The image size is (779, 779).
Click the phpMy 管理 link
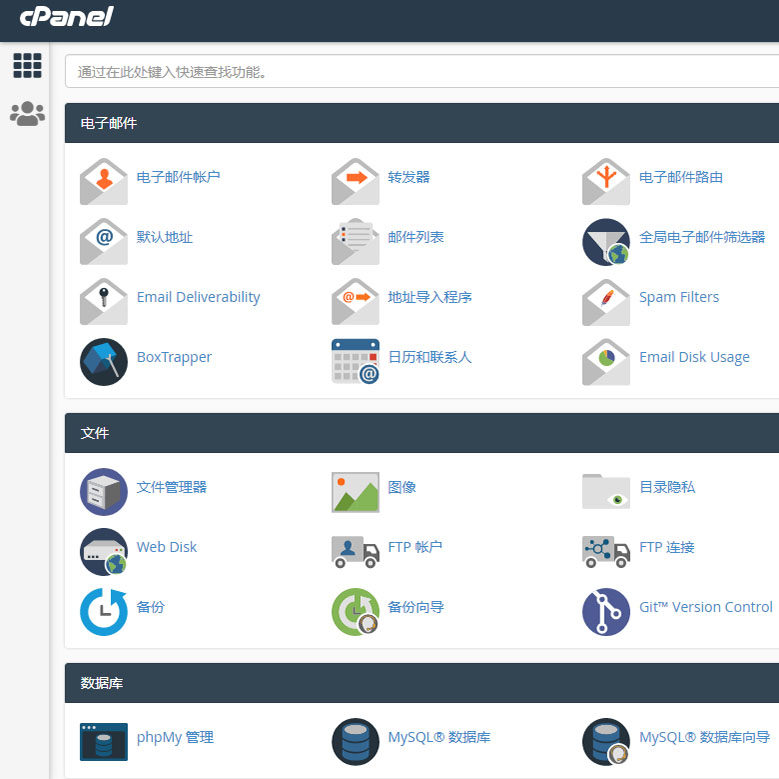point(175,737)
